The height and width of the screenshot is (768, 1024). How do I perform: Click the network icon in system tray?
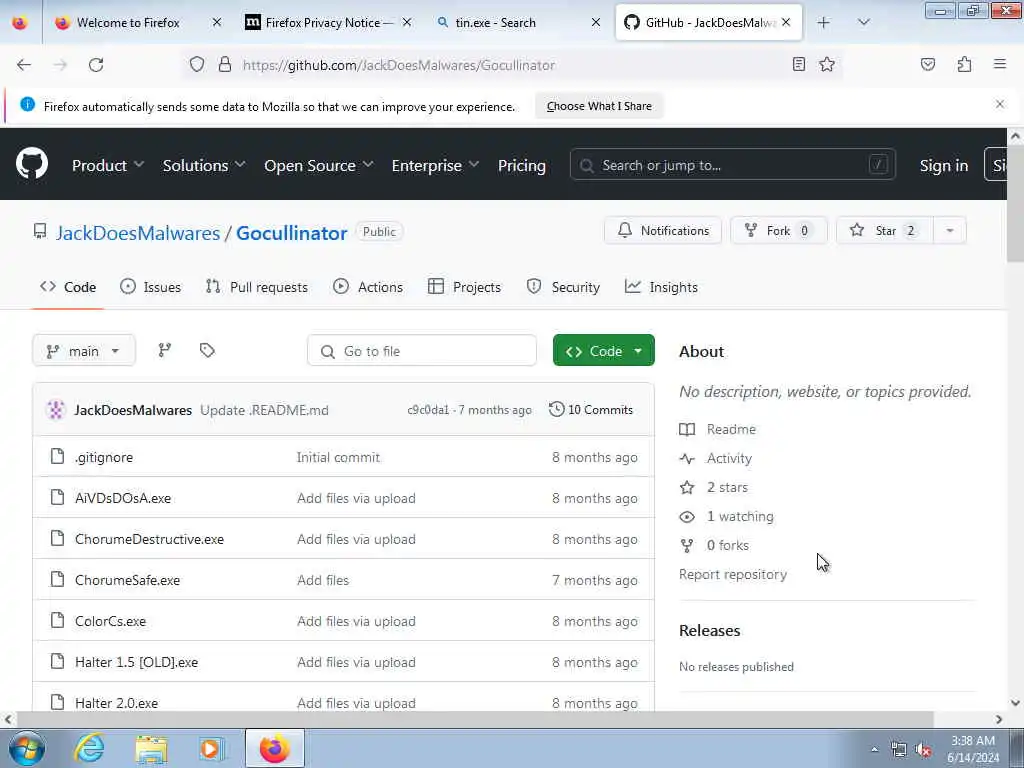tap(899, 750)
